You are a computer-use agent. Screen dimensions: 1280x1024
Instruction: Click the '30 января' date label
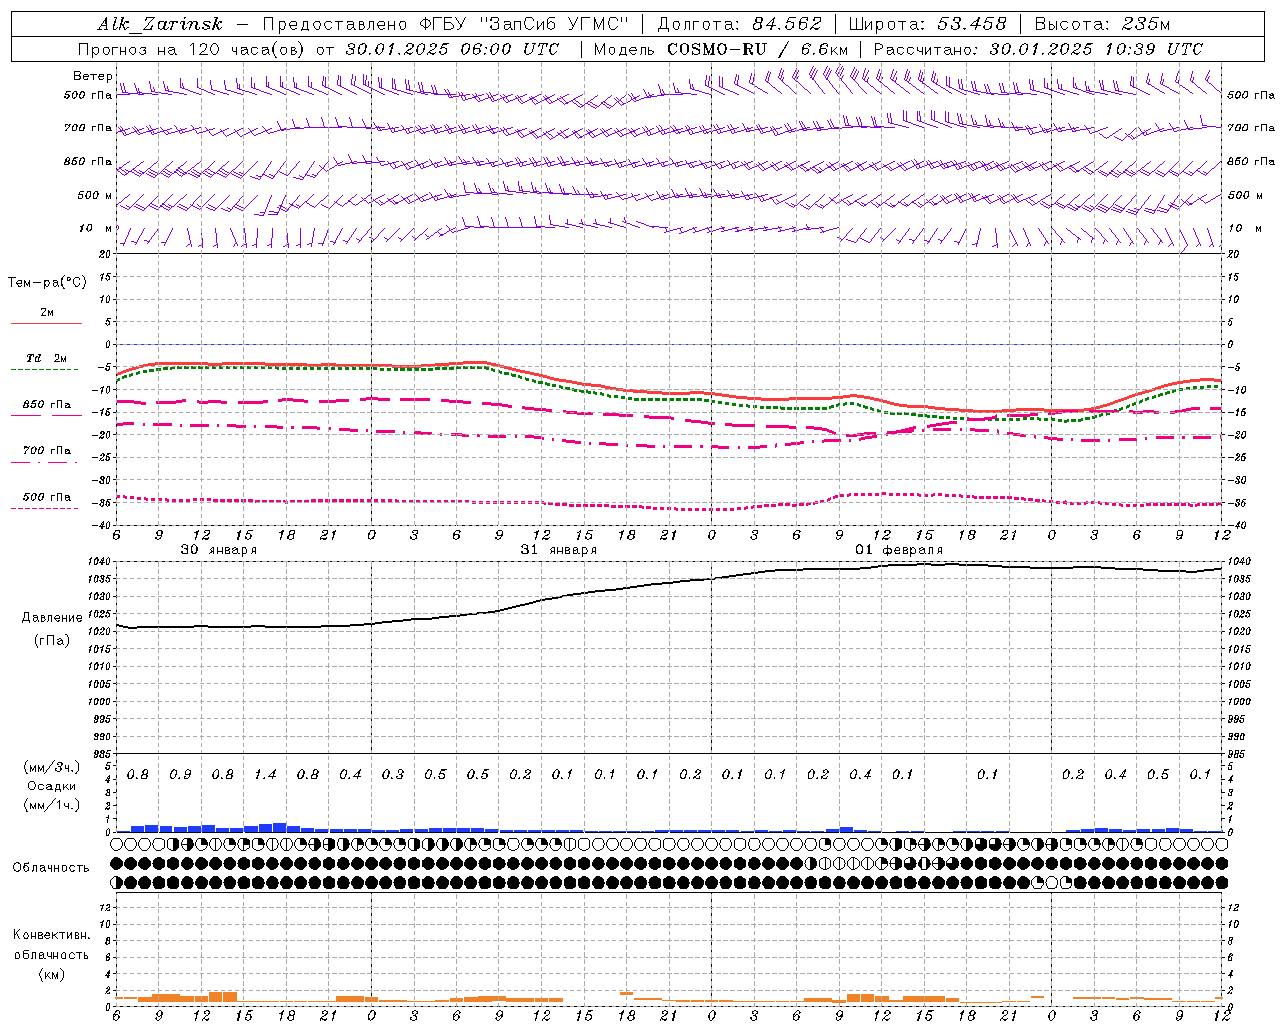coord(218,550)
